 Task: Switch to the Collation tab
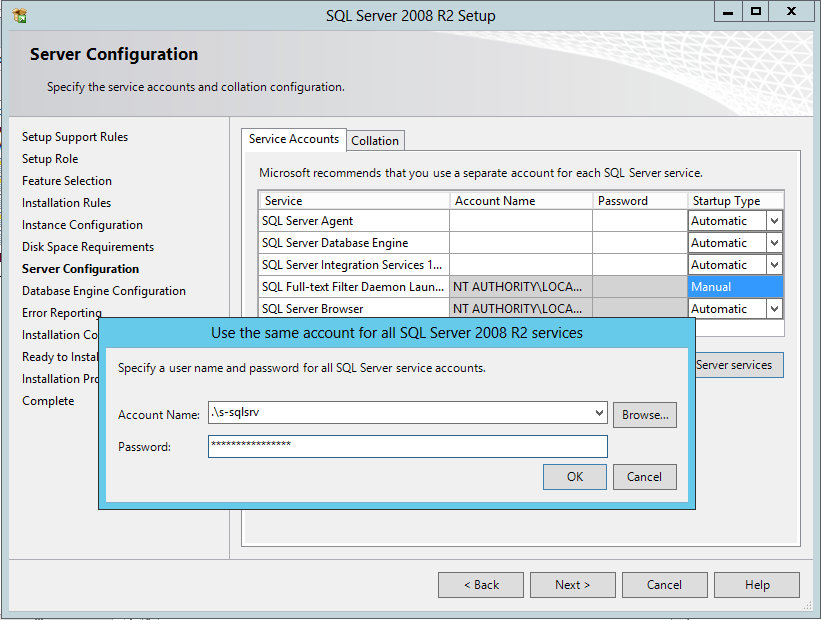[x=375, y=141]
